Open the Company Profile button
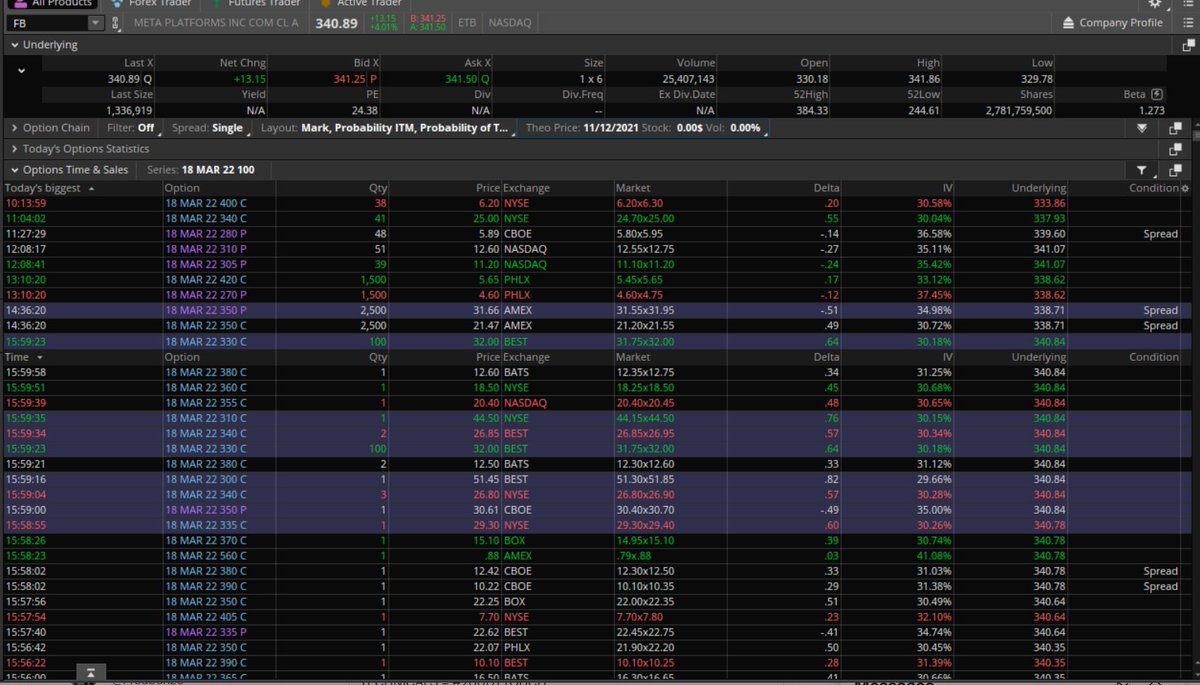This screenshot has width=1200, height=685. tap(1111, 23)
